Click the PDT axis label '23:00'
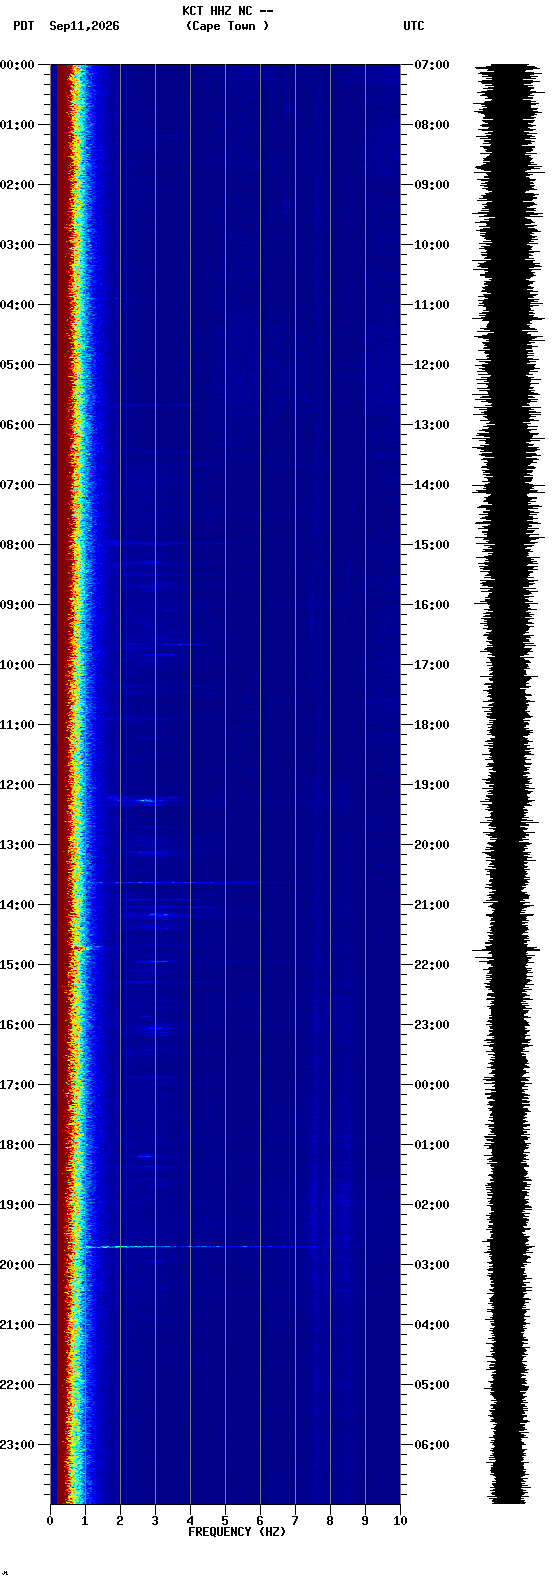This screenshot has width=552, height=1584. (x=18, y=1445)
